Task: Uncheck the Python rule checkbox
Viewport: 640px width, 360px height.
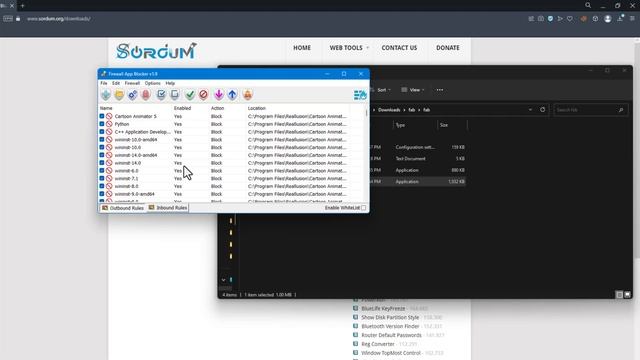Action: pyautogui.click(x=102, y=124)
